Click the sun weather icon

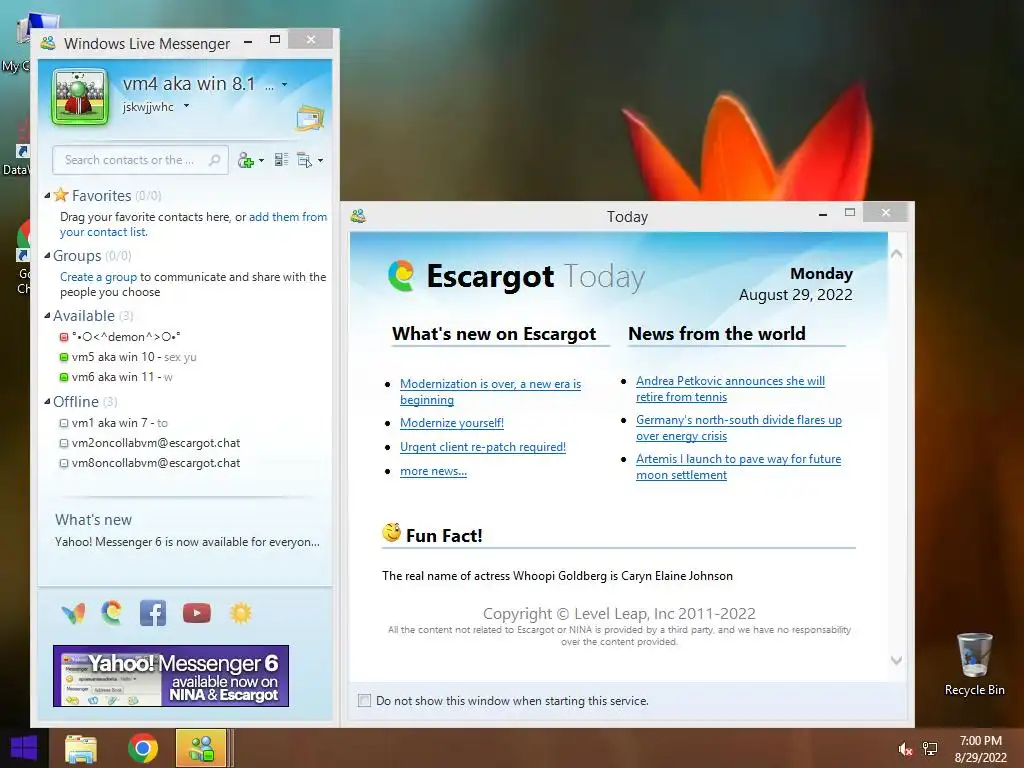[x=240, y=613]
